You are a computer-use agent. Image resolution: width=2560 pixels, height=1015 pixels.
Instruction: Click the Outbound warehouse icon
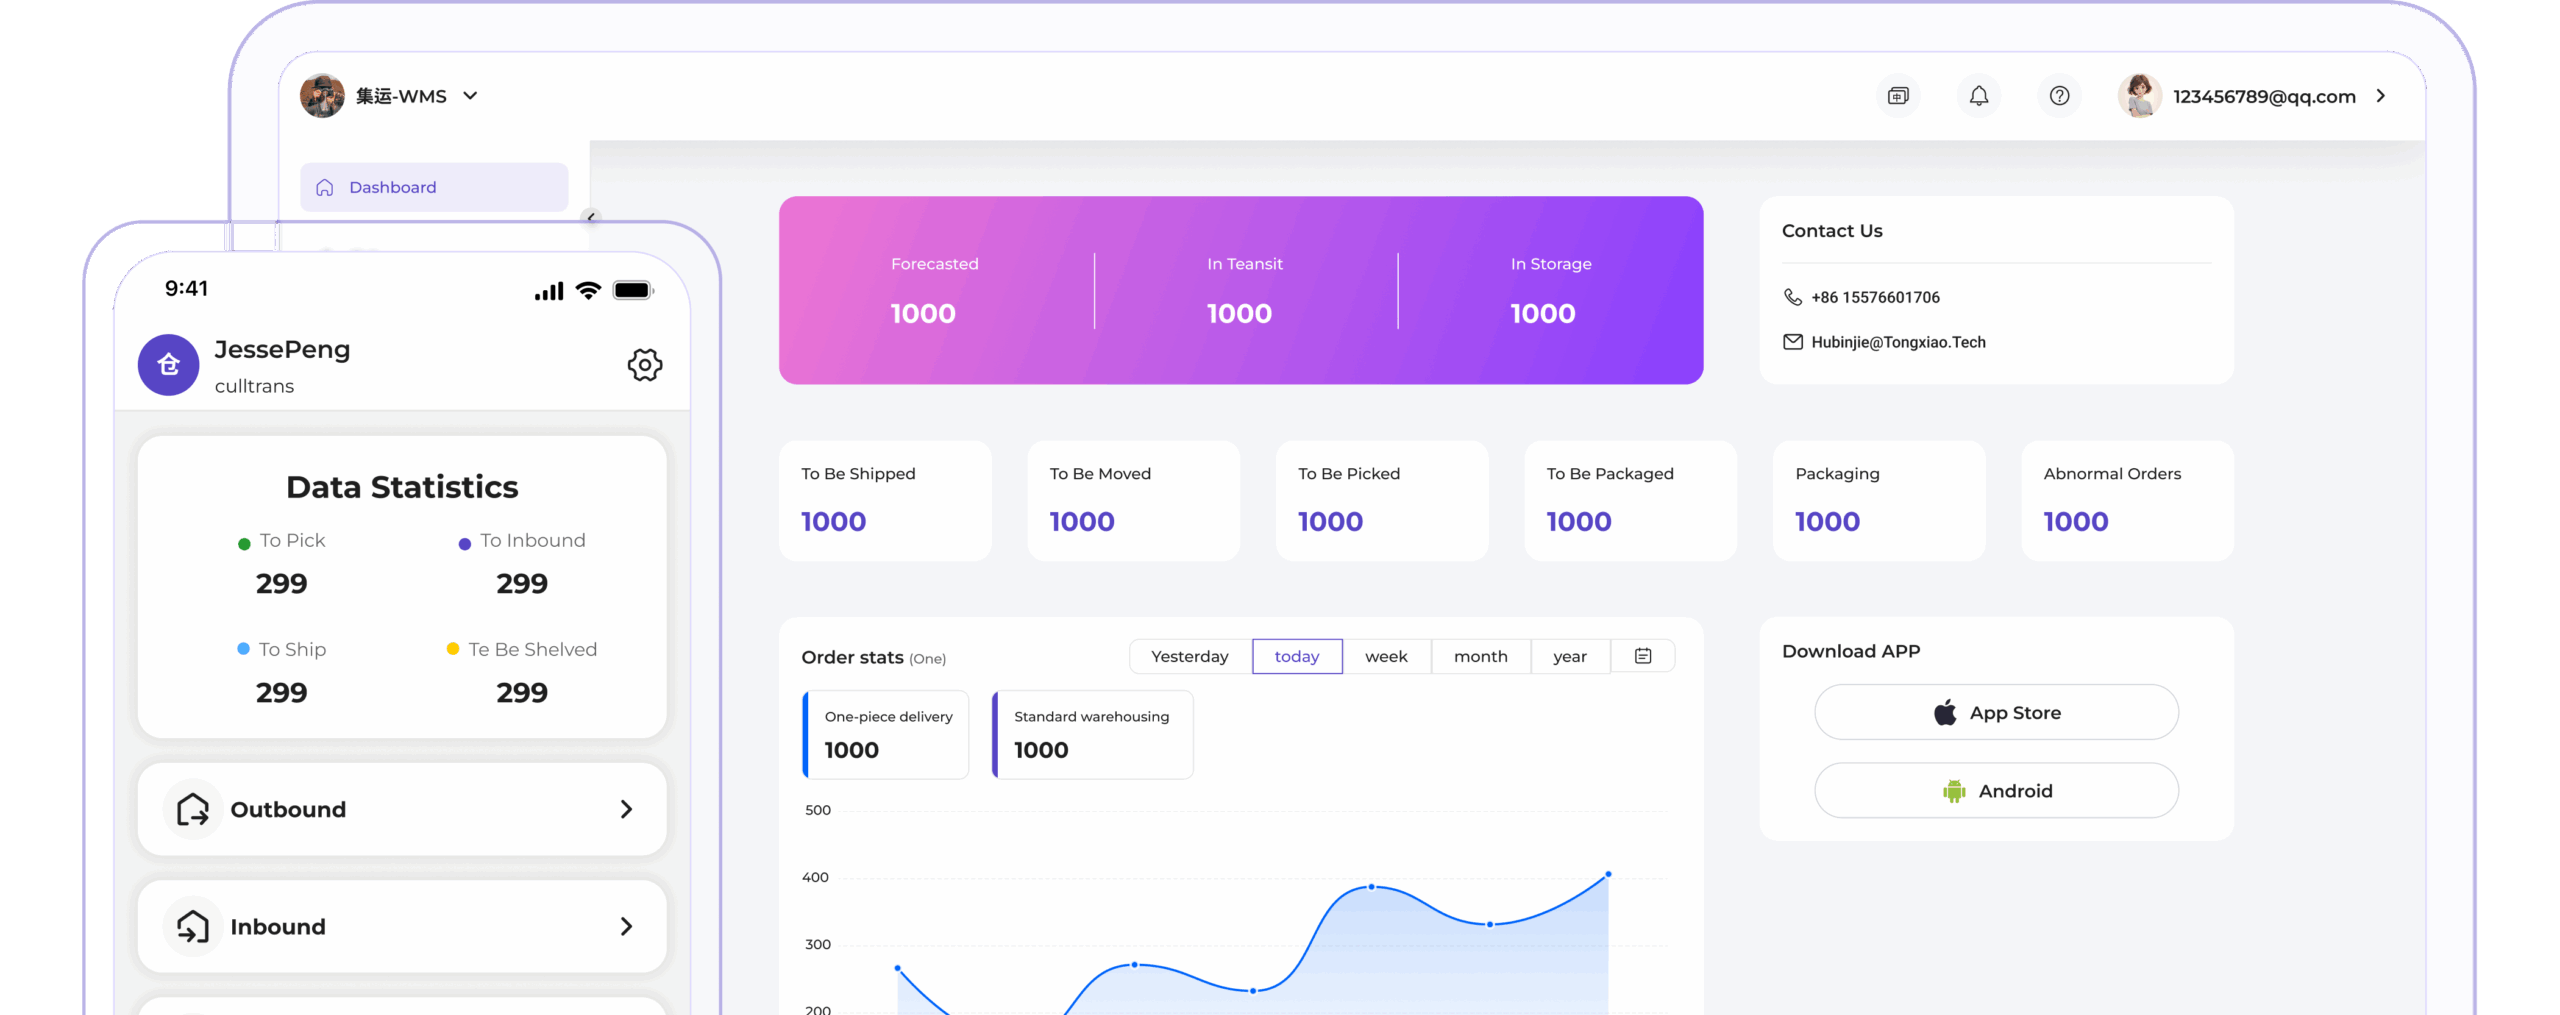tap(193, 809)
